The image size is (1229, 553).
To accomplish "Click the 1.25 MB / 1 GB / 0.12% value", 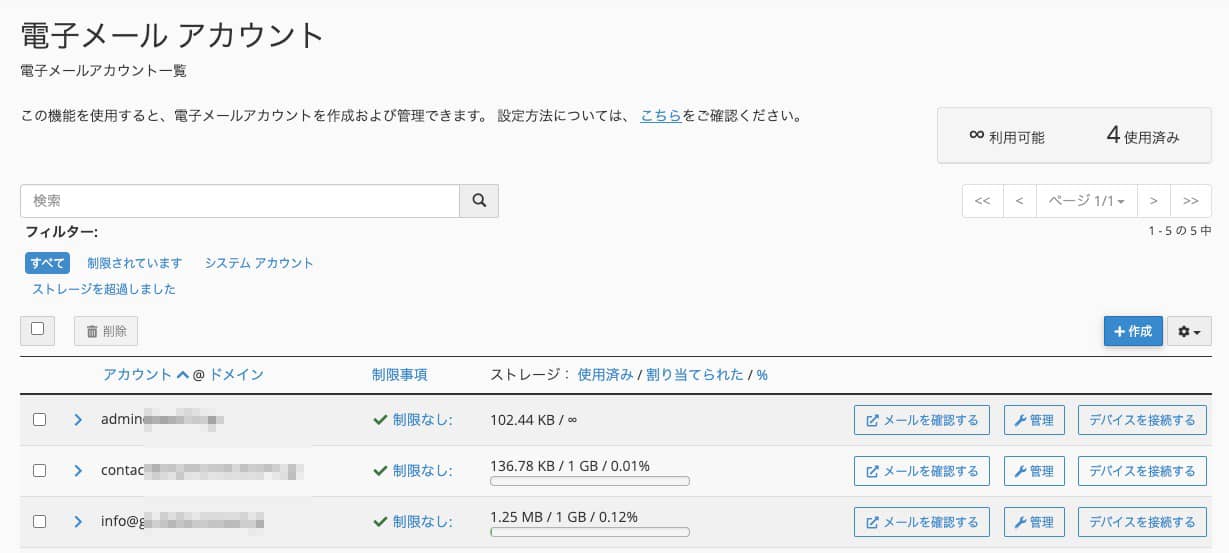I will click(564, 516).
